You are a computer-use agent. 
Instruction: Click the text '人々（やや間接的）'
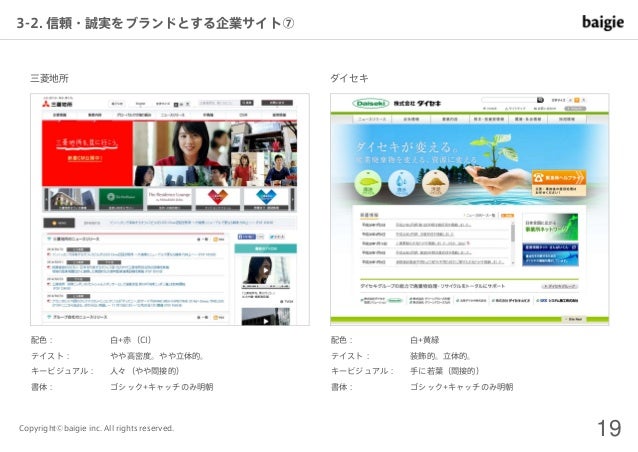point(144,371)
